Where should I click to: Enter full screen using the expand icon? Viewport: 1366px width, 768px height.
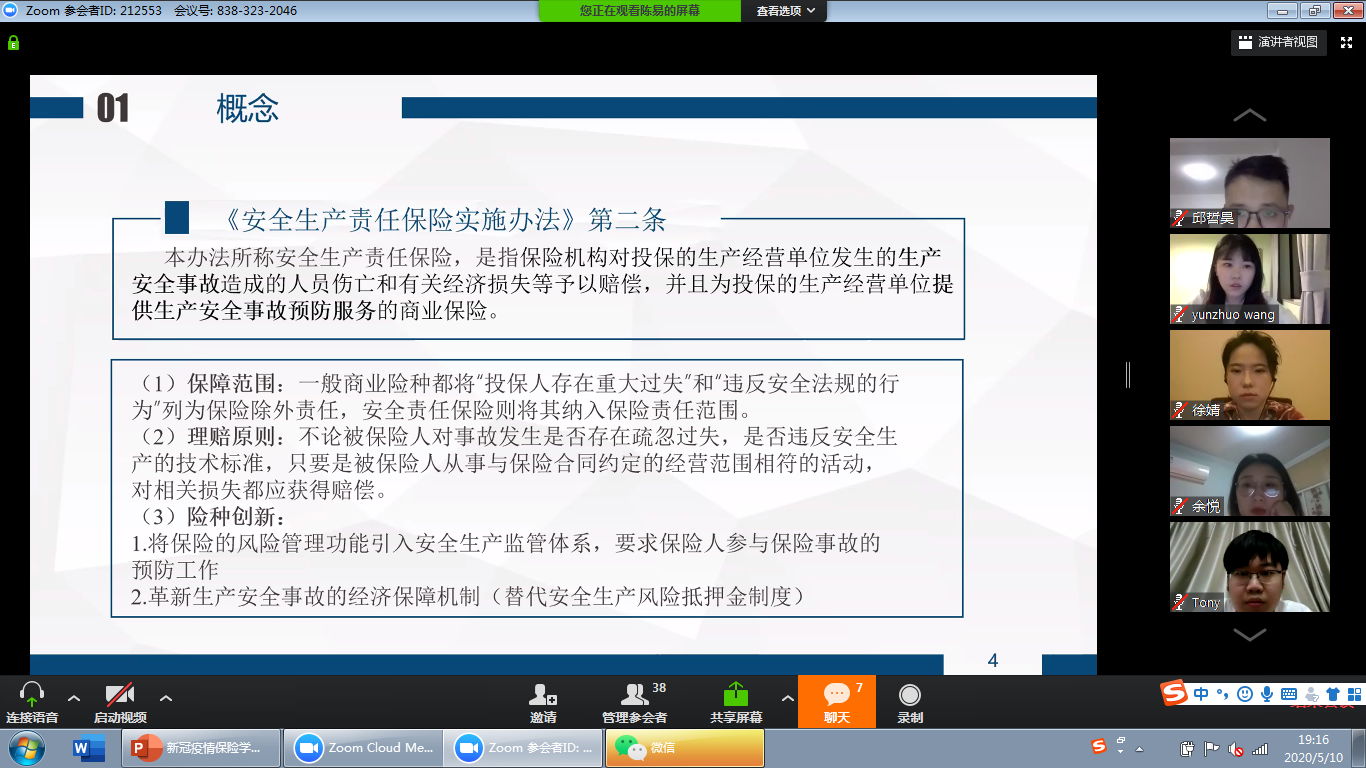tap(1346, 42)
